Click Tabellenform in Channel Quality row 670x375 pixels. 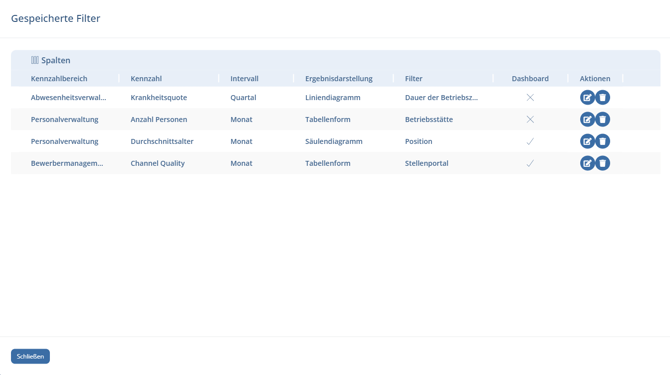click(x=328, y=163)
